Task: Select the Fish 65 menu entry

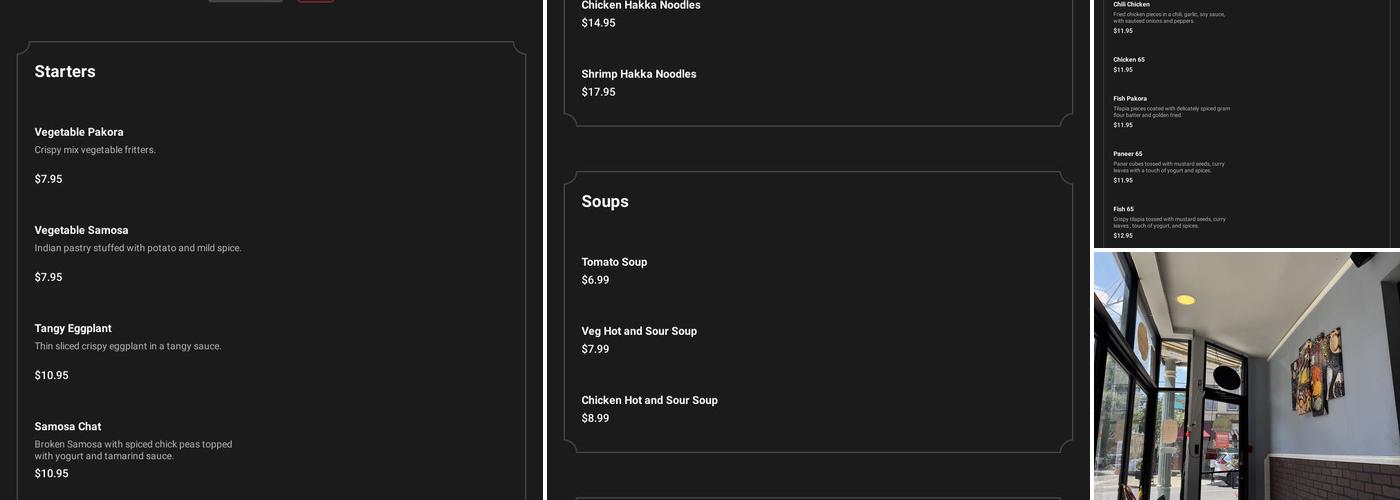Action: [x=1124, y=209]
